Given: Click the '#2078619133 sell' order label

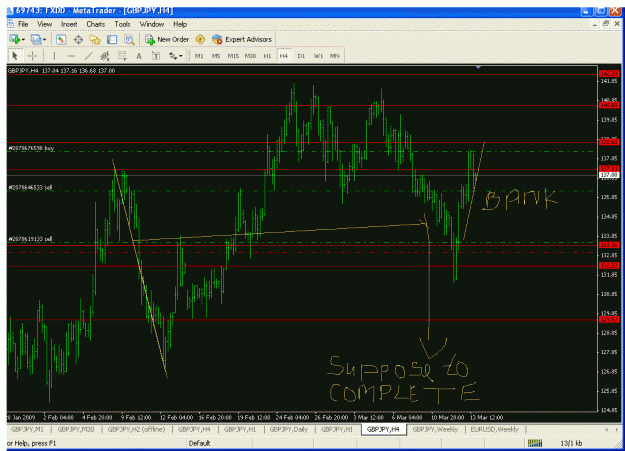Looking at the screenshot, I should 30,239.
